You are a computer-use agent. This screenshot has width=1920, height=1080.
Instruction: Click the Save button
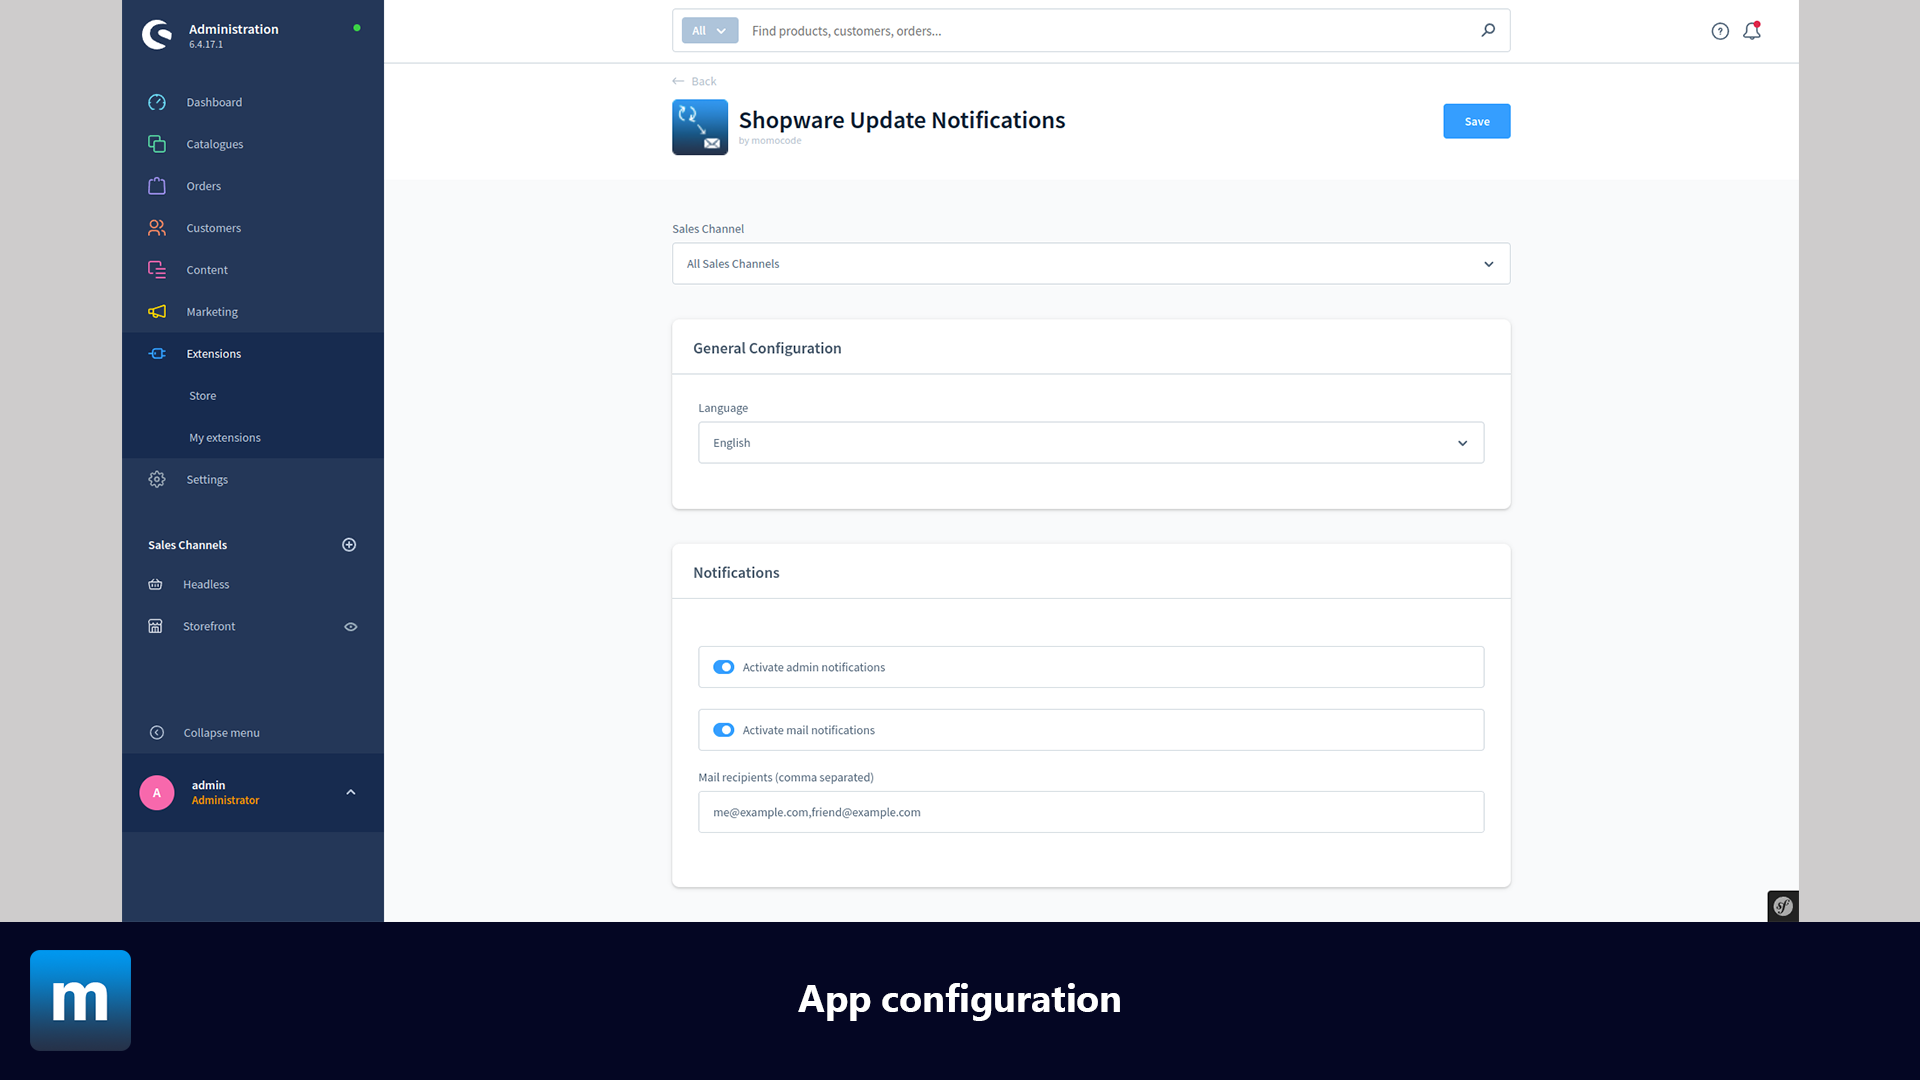coord(1476,120)
